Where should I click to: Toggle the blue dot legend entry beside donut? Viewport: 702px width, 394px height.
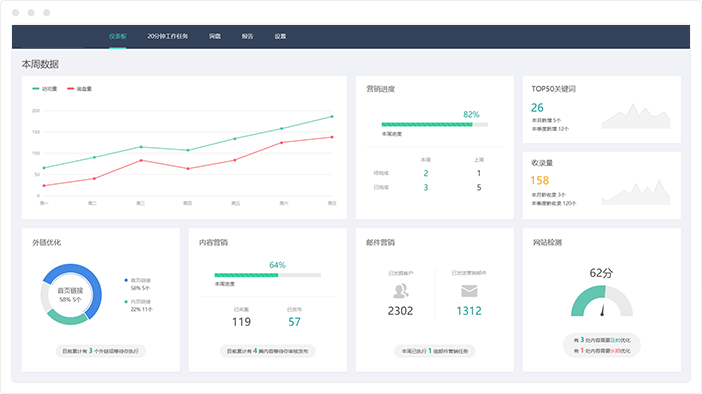point(137,280)
